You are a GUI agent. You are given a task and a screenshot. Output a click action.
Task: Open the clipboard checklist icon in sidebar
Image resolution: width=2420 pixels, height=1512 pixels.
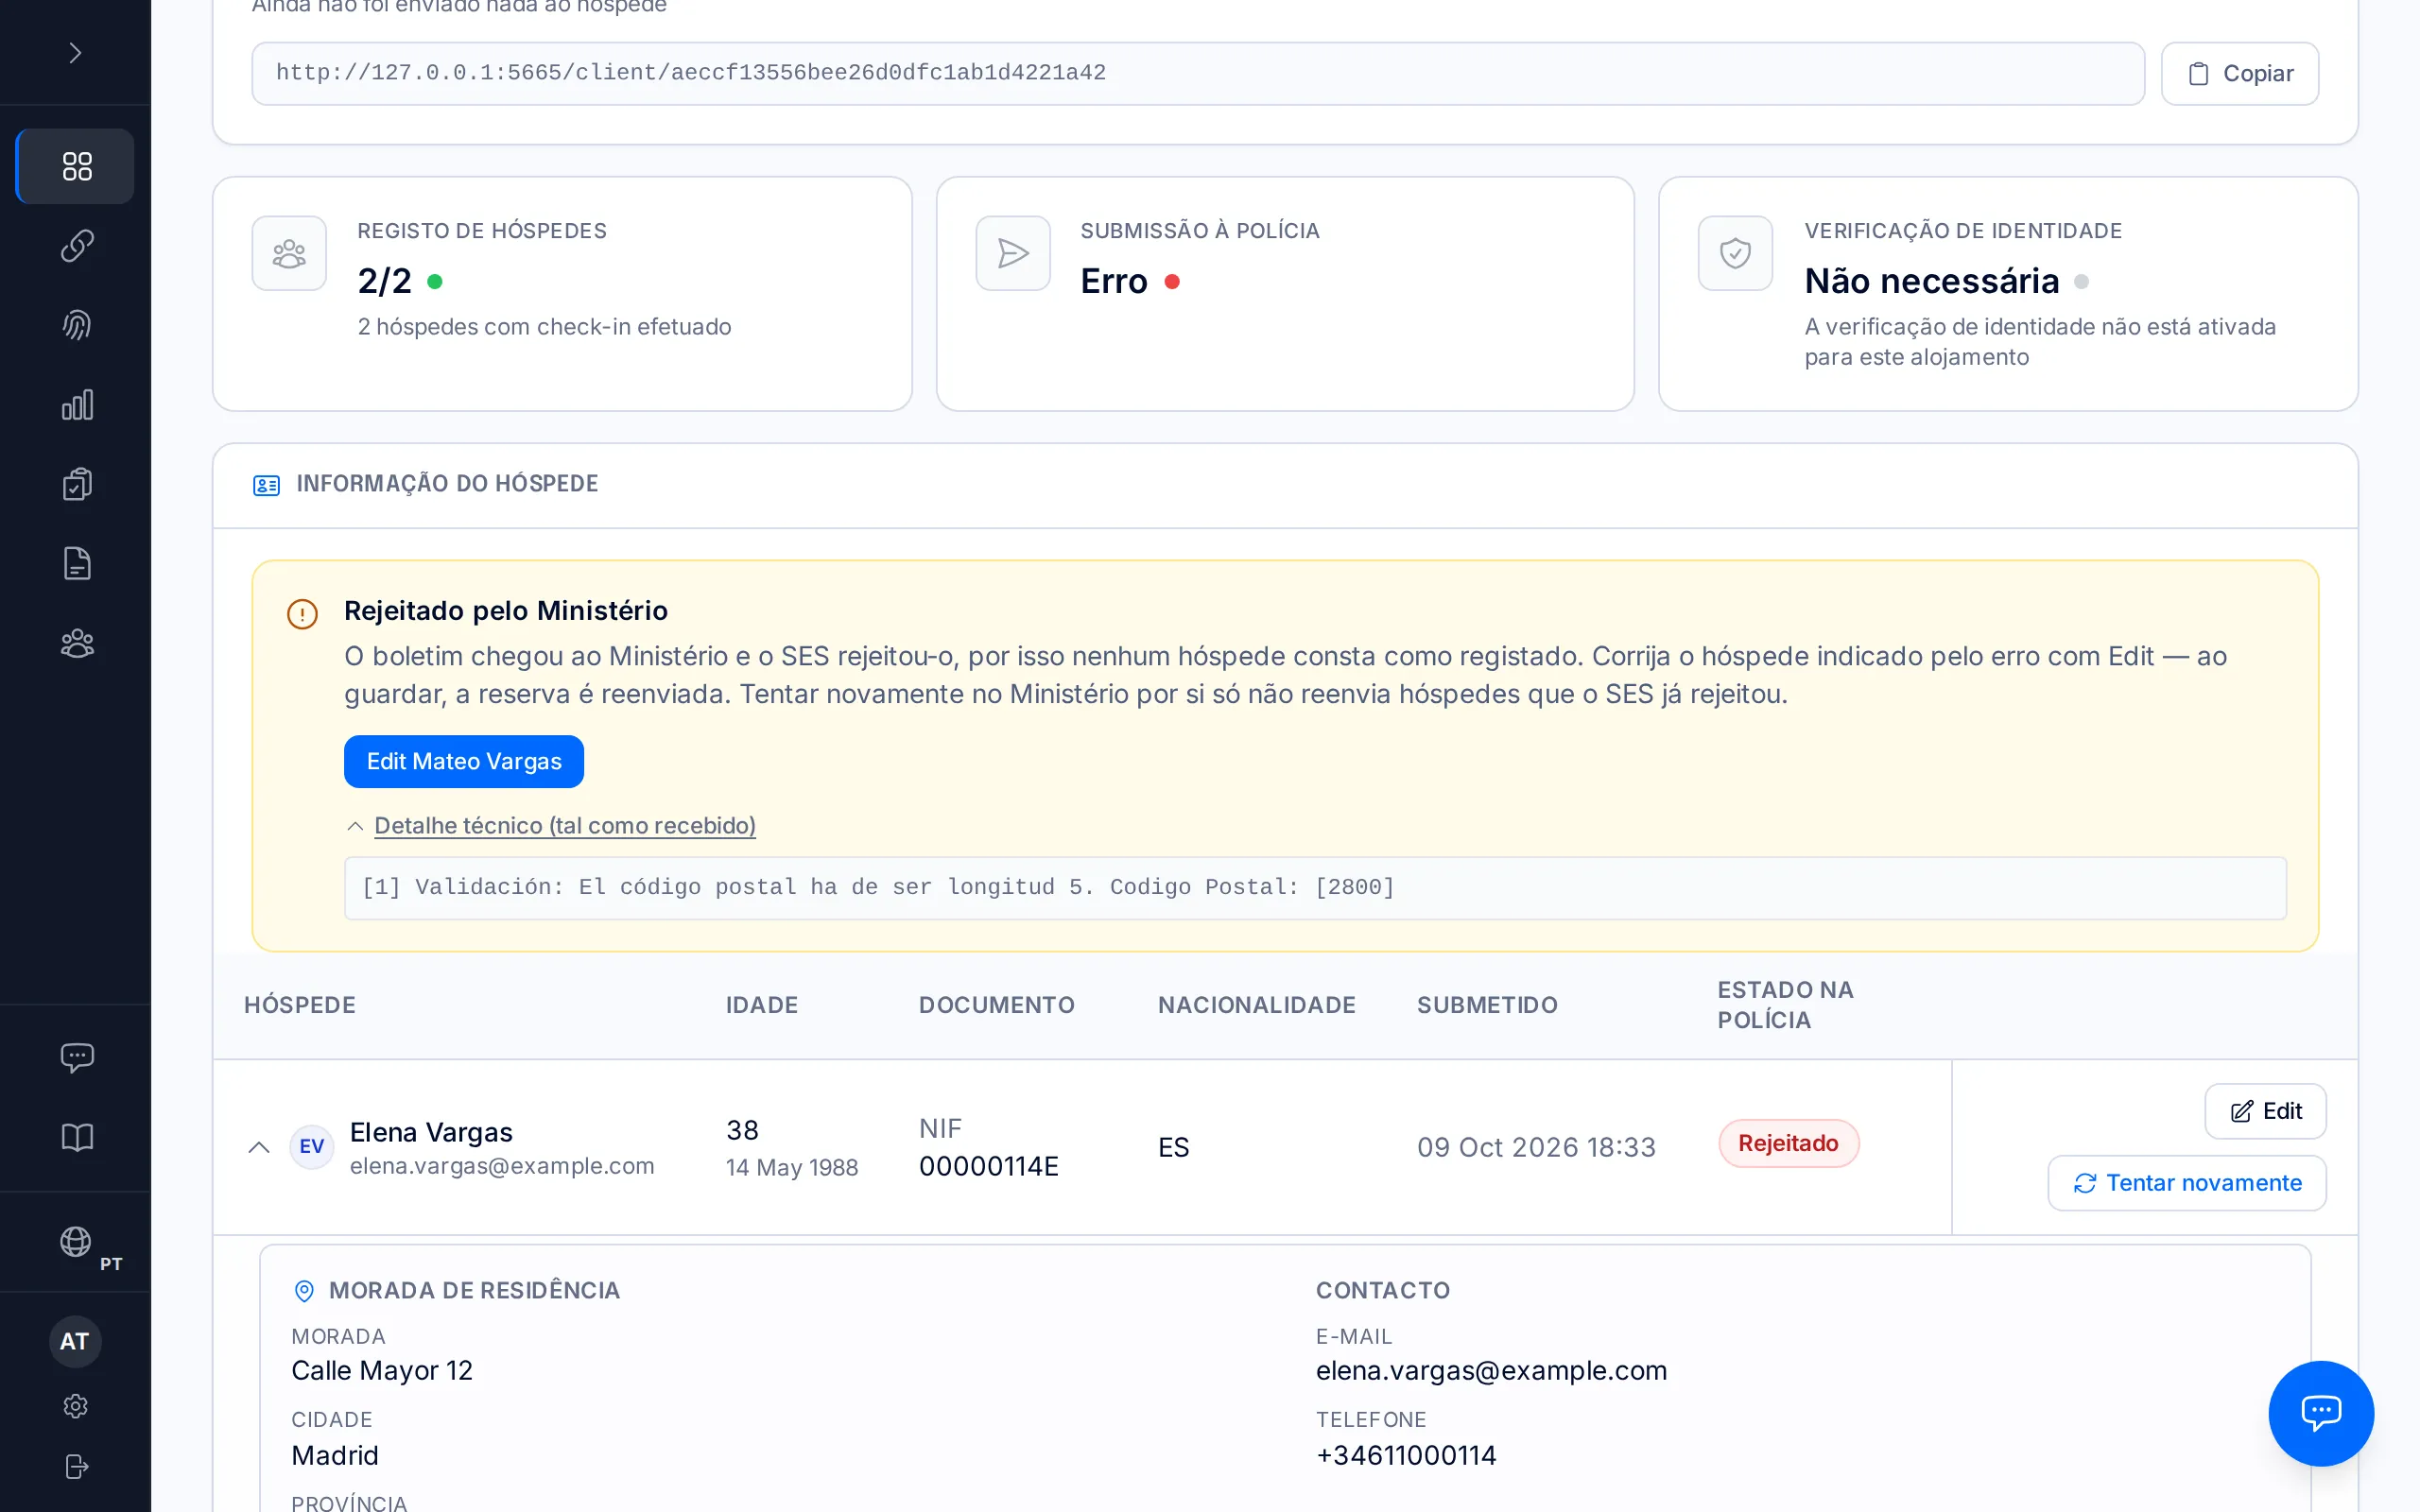click(x=76, y=484)
